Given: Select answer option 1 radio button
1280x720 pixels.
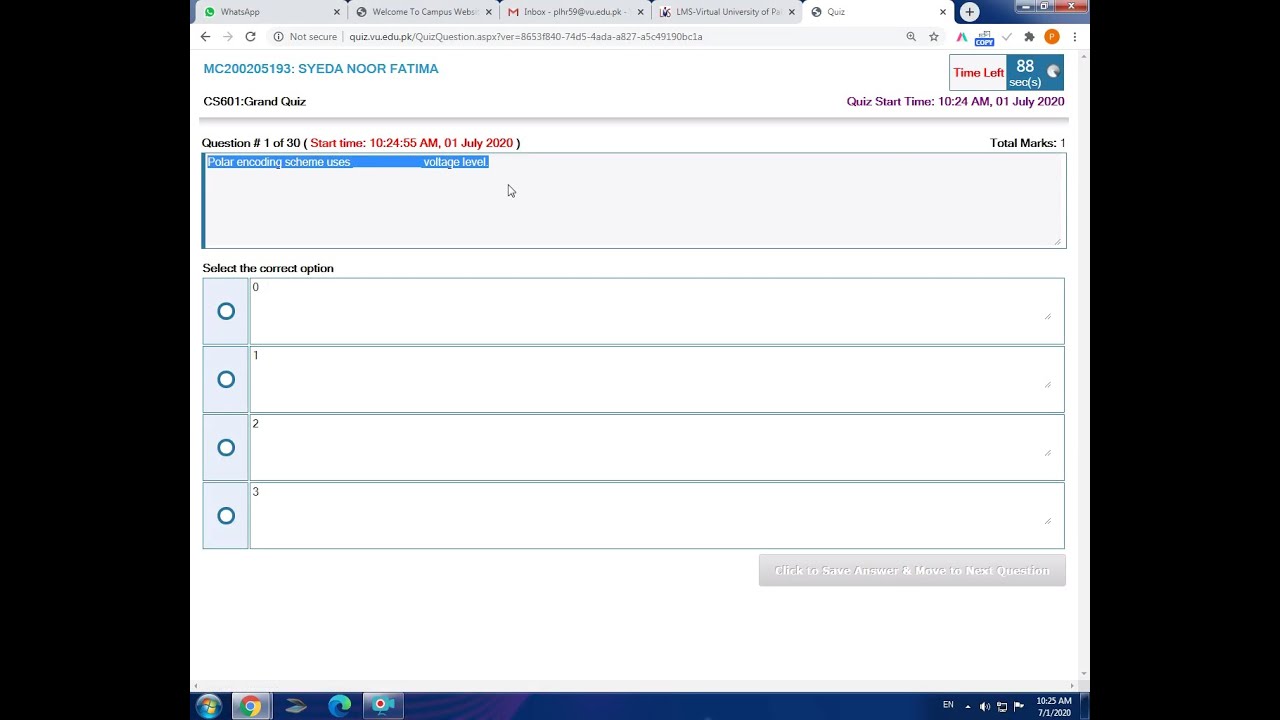Looking at the screenshot, I should [226, 379].
